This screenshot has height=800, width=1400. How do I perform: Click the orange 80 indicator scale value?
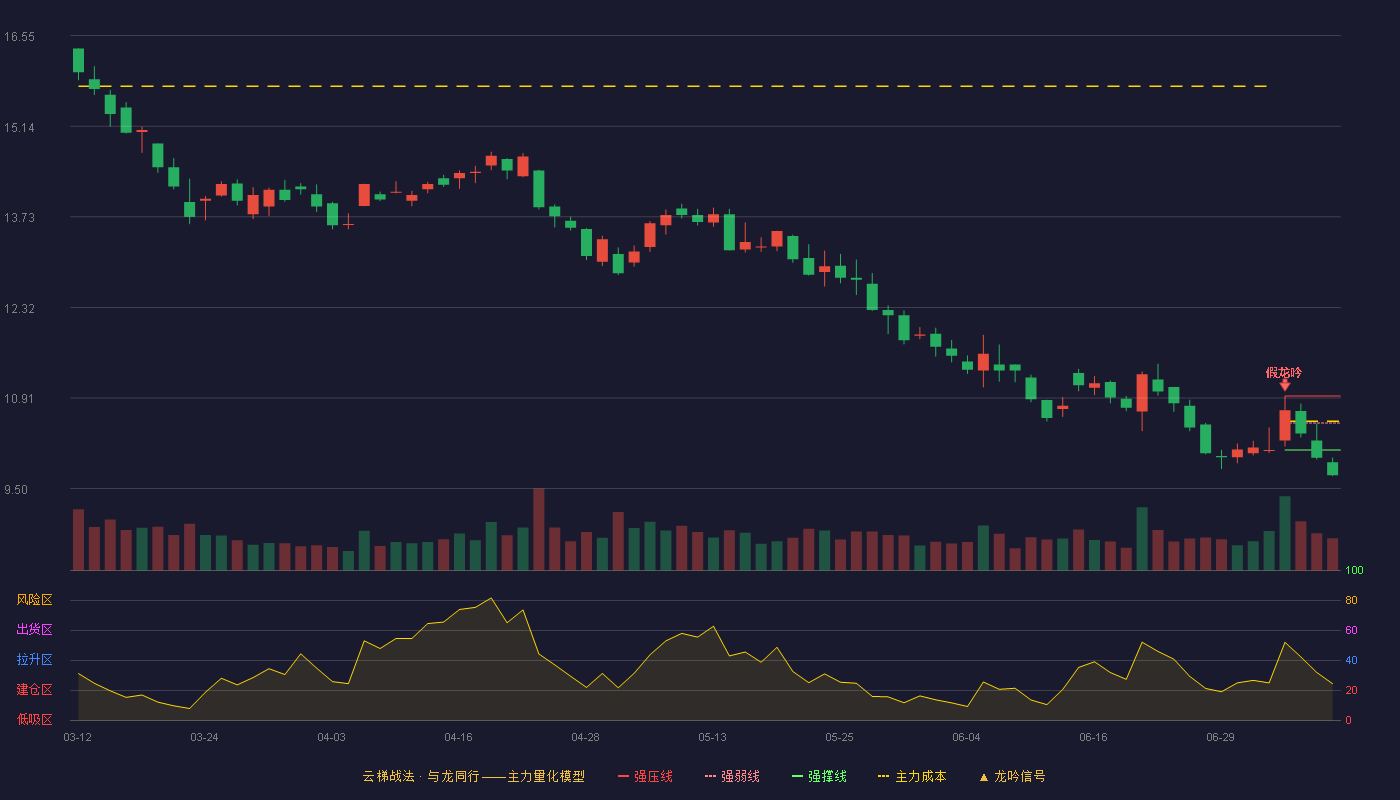pyautogui.click(x=1351, y=600)
